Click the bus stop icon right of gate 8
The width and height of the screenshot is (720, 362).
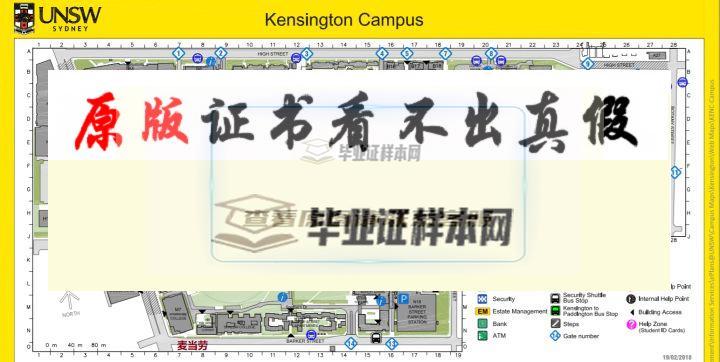click(501, 61)
